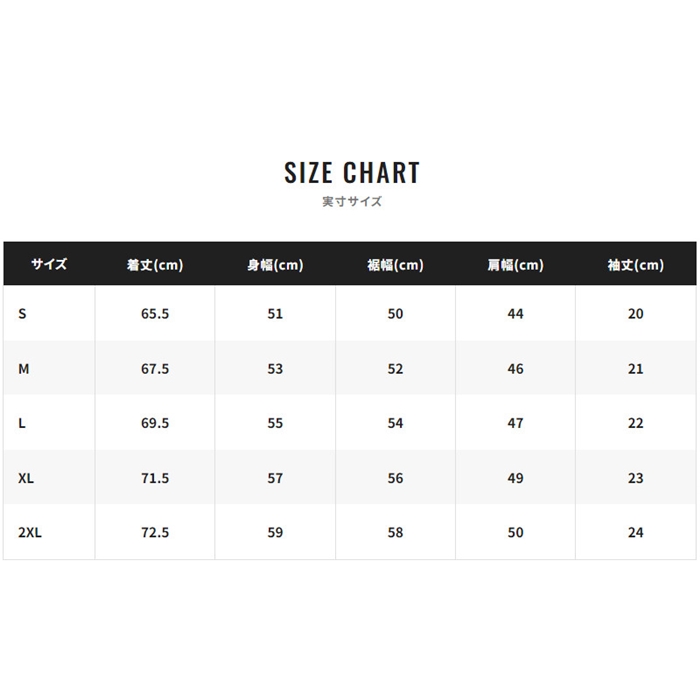The width and height of the screenshot is (700, 700).
Task: Select the M size row label
Action: (x=24, y=369)
